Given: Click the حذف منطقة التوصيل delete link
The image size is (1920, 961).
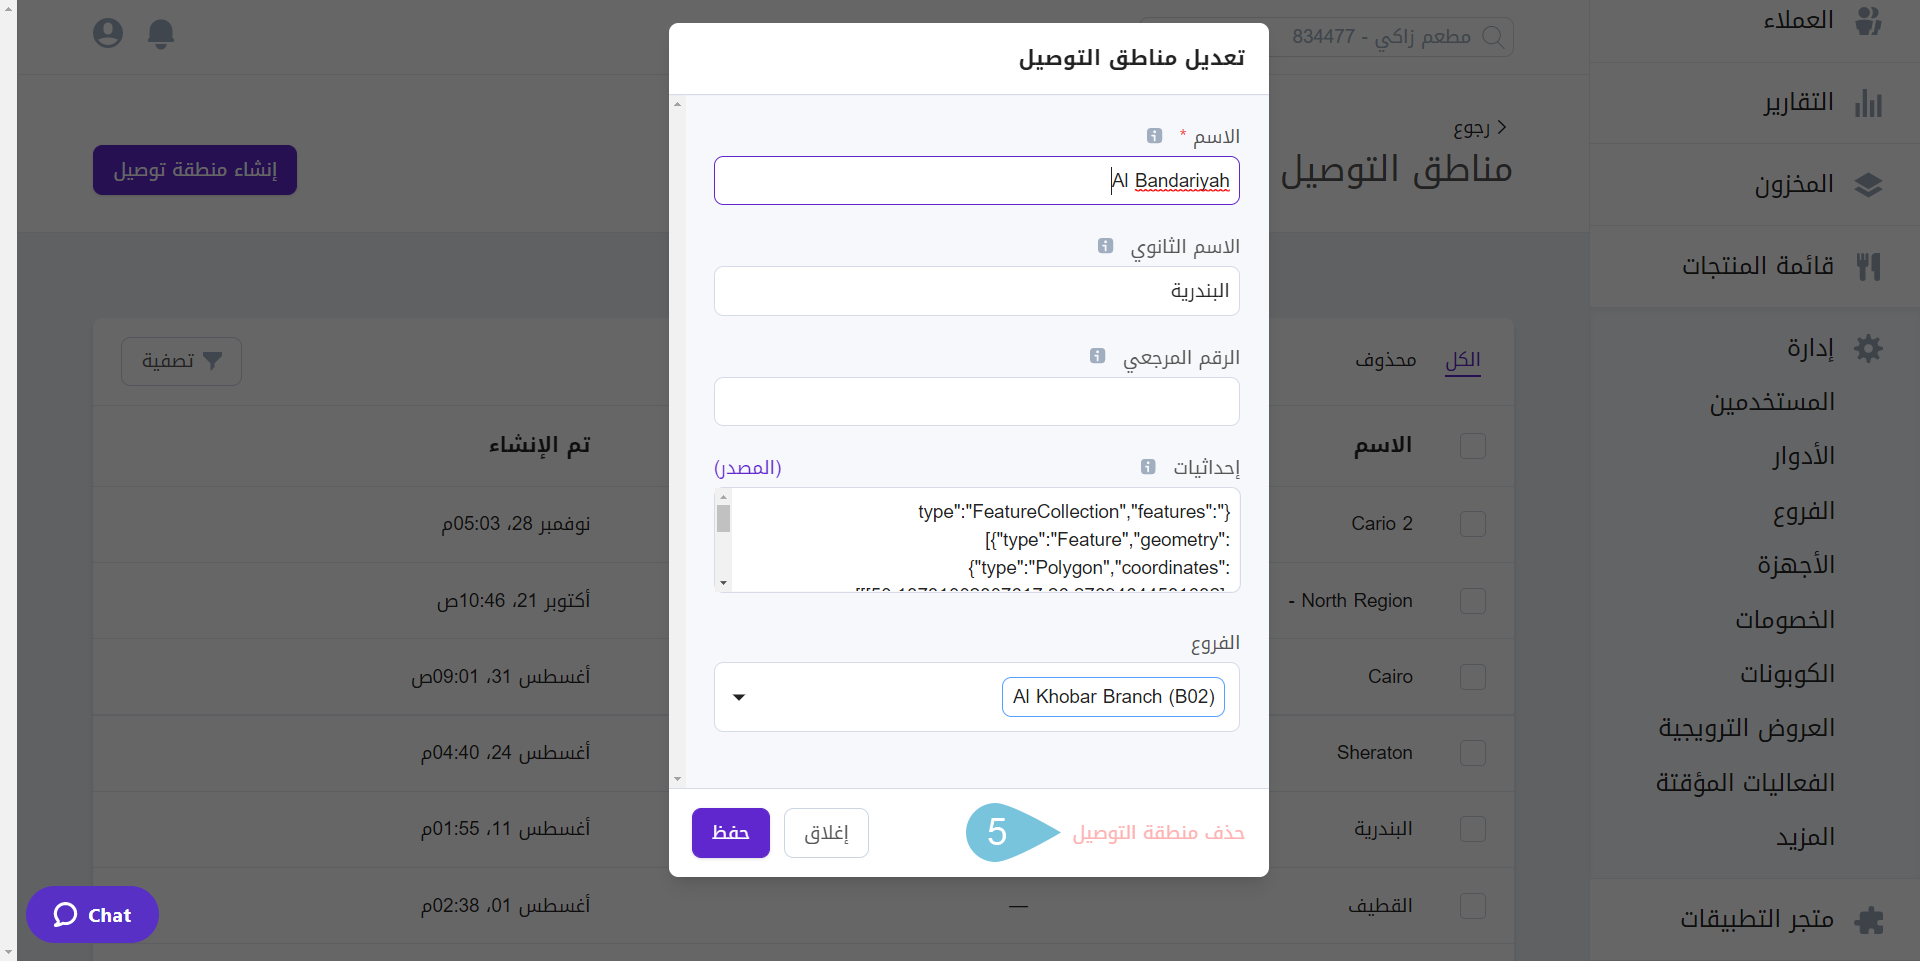Looking at the screenshot, I should [x=1158, y=833].
